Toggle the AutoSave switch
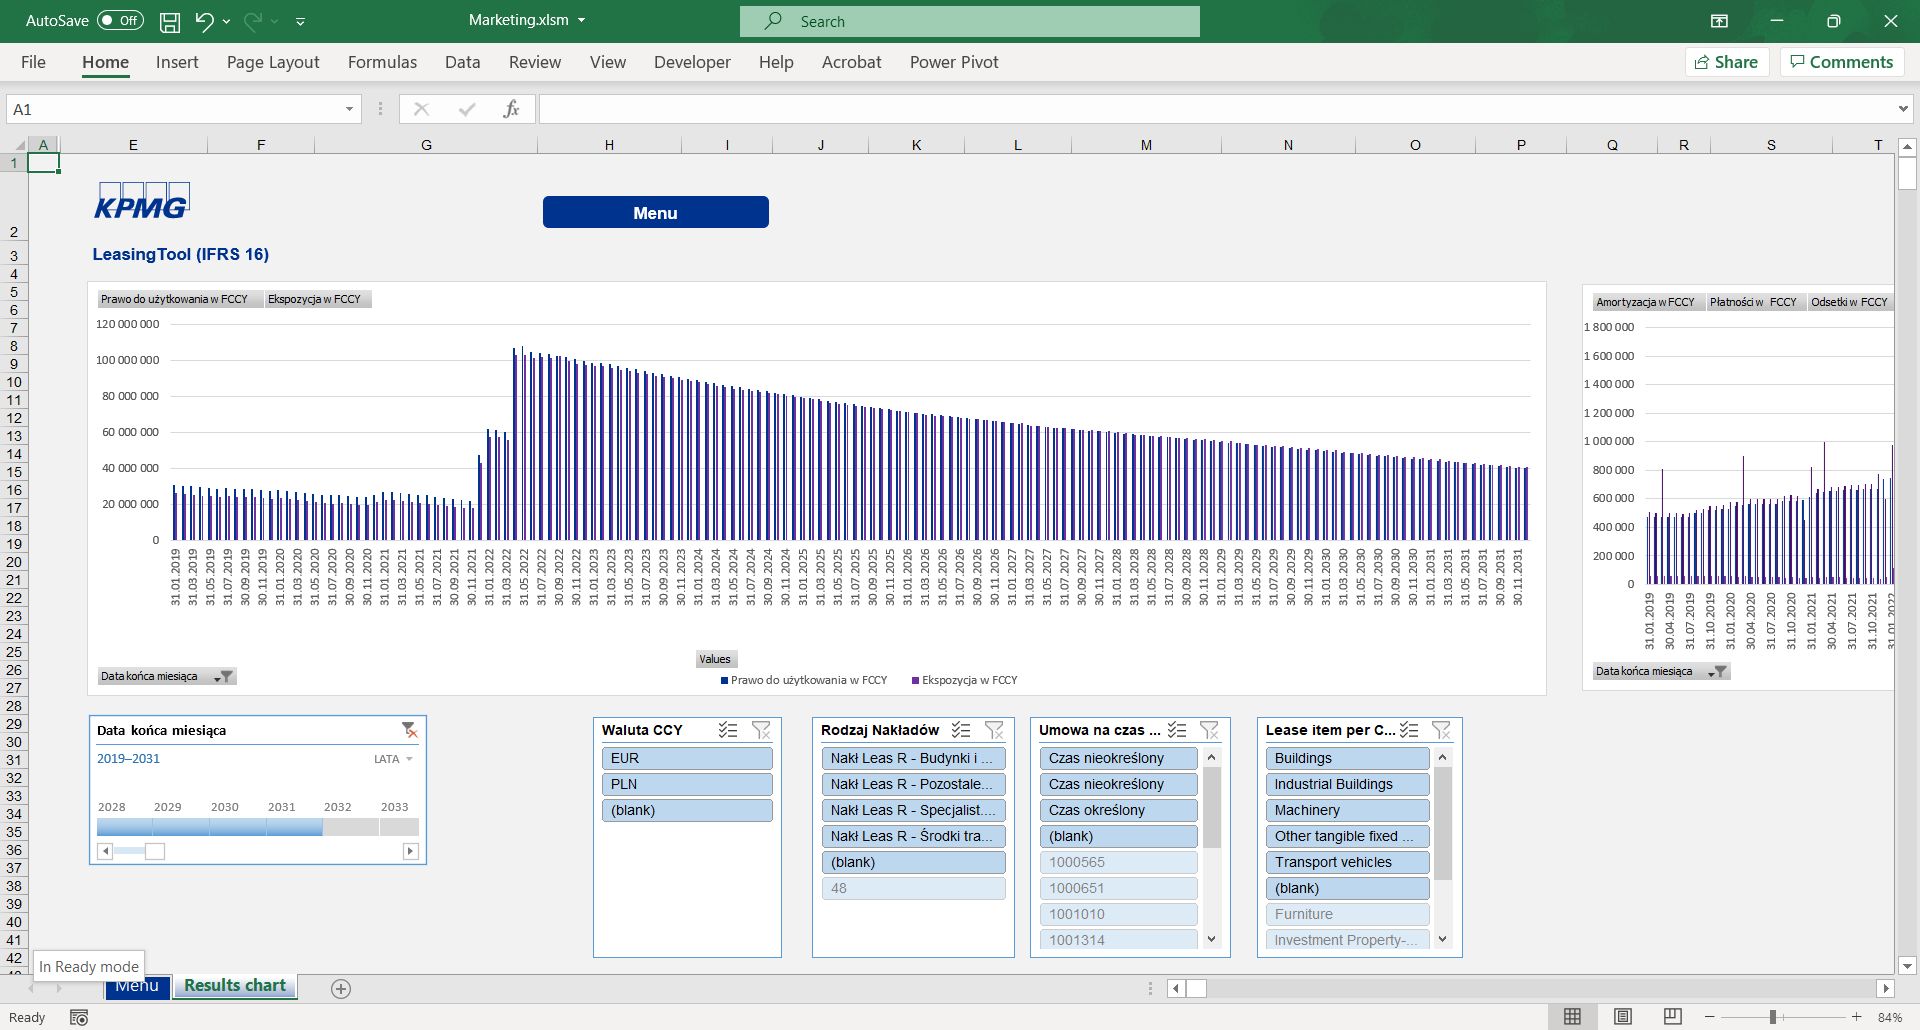Screen dimensions: 1920x1030 120,21
